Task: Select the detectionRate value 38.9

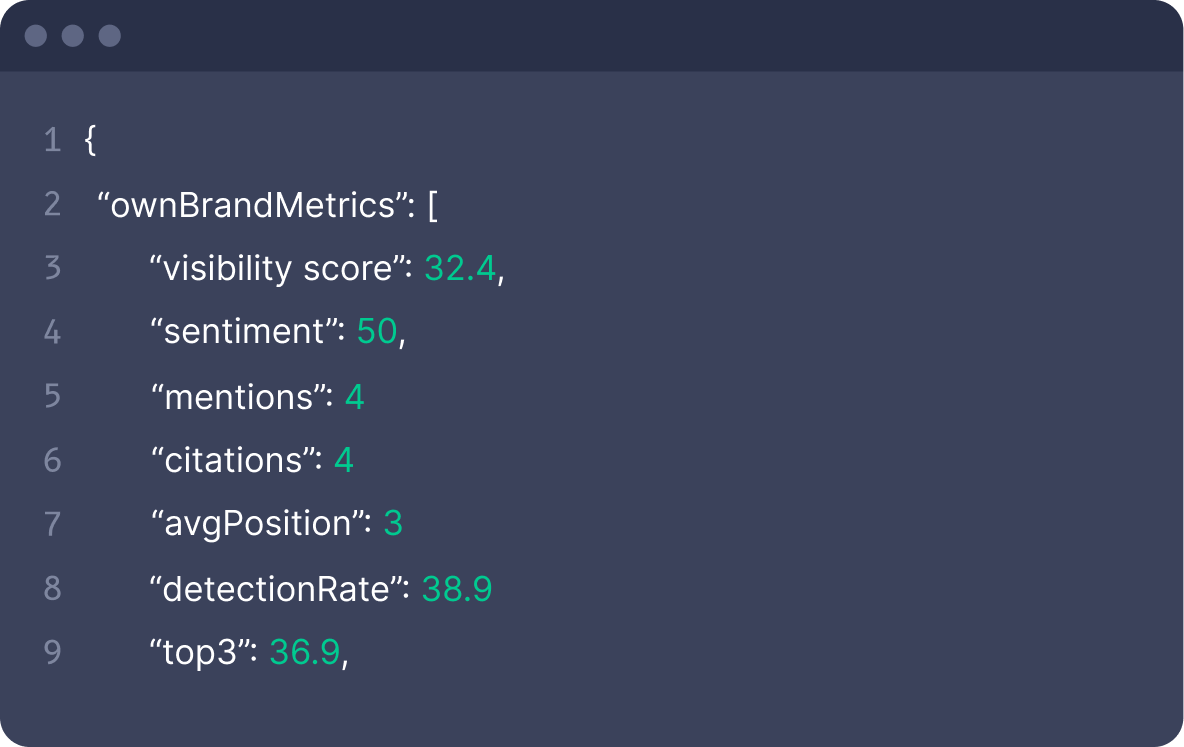Action: 457,589
